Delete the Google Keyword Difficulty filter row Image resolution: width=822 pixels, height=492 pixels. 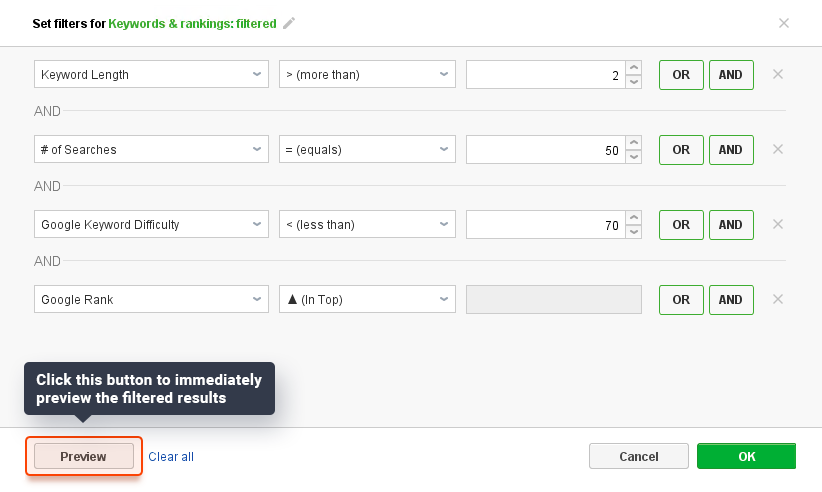tap(778, 224)
